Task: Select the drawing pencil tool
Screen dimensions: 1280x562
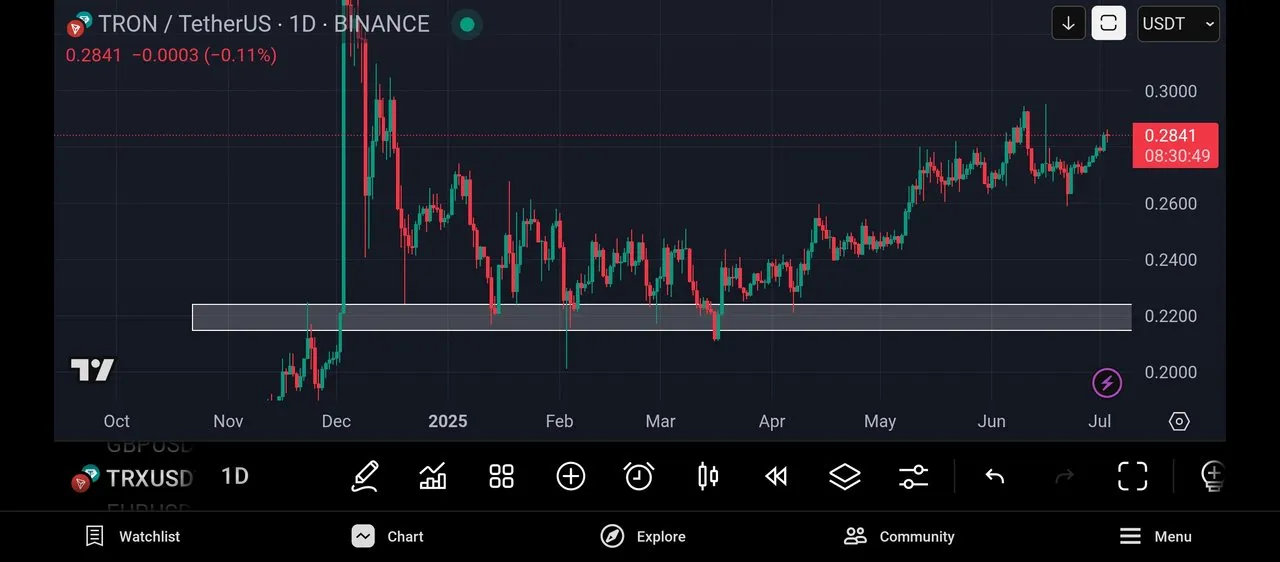Action: (x=365, y=476)
